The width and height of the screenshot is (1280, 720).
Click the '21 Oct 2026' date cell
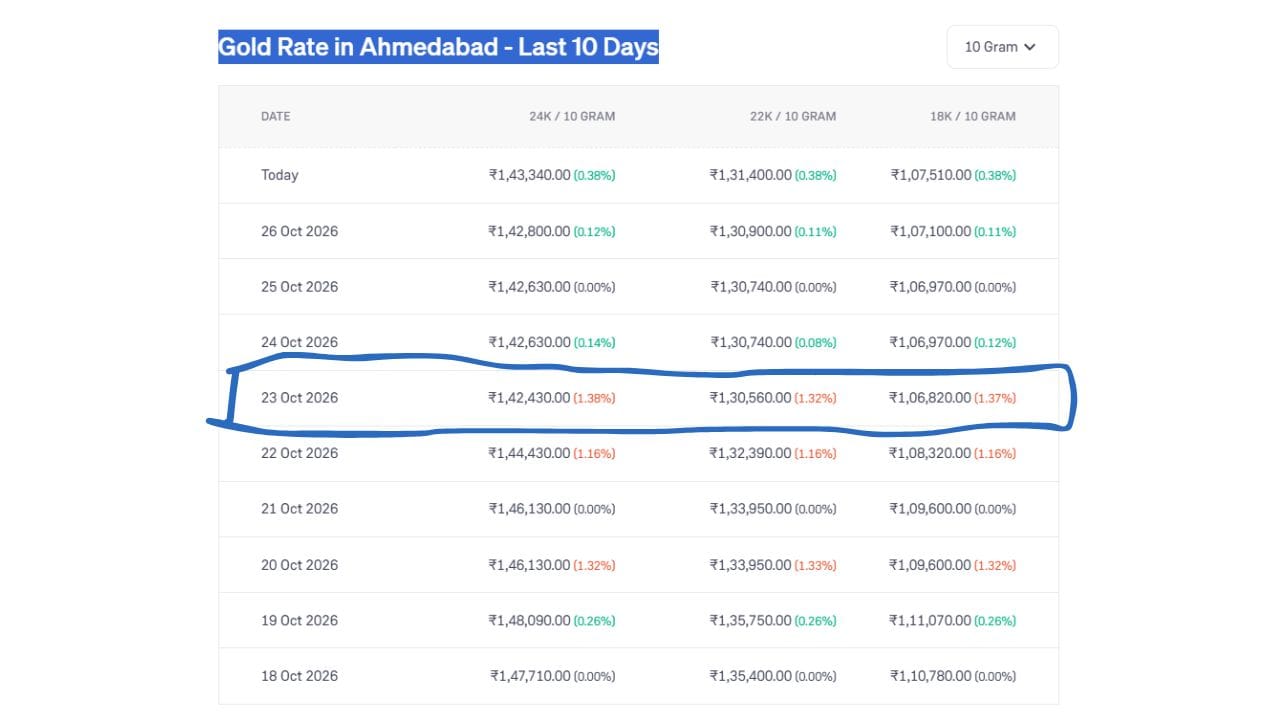(300, 509)
